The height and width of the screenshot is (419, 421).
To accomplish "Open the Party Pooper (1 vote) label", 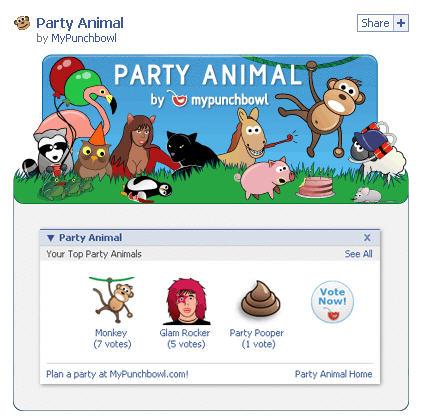I will [257, 338].
